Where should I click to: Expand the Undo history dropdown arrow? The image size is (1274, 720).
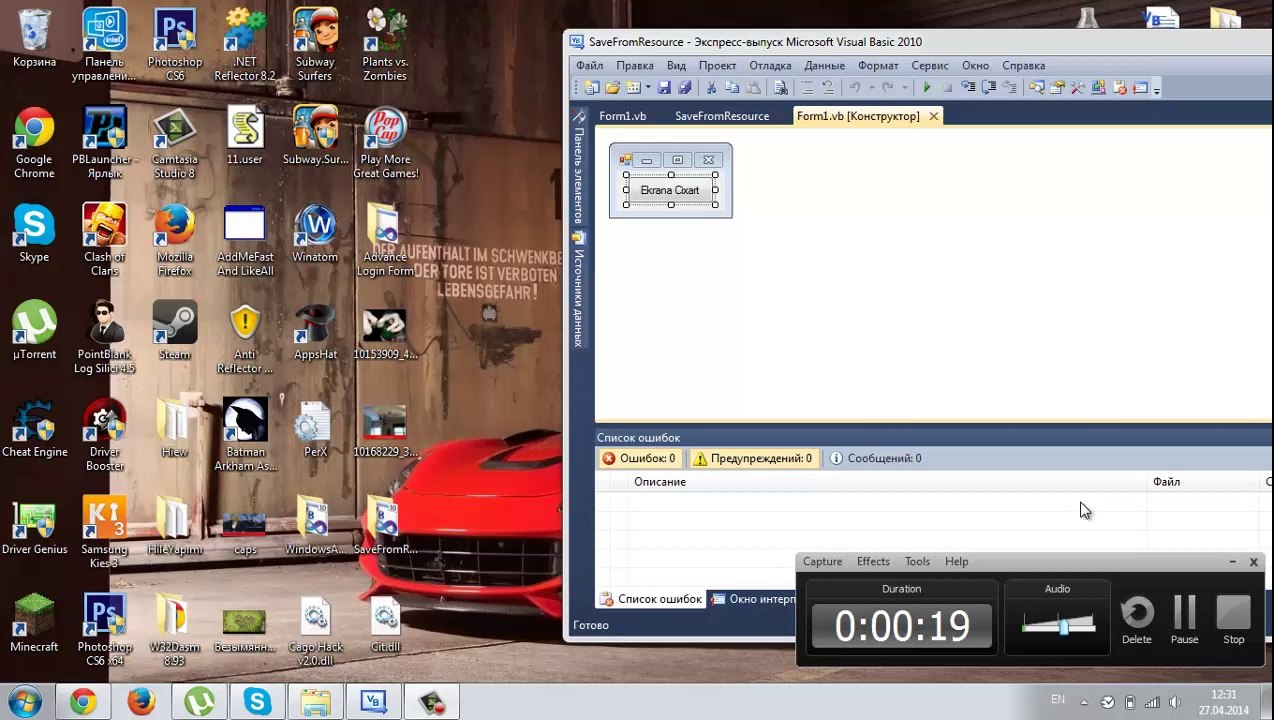[871, 88]
